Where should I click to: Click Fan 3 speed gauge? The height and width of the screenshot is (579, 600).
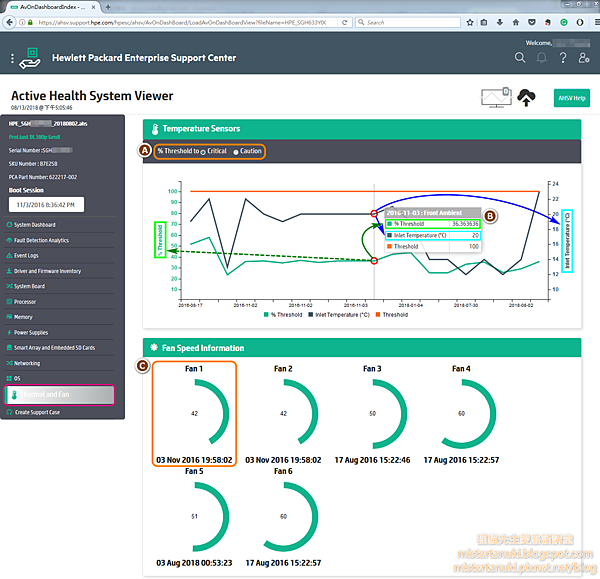pyautogui.click(x=372, y=413)
